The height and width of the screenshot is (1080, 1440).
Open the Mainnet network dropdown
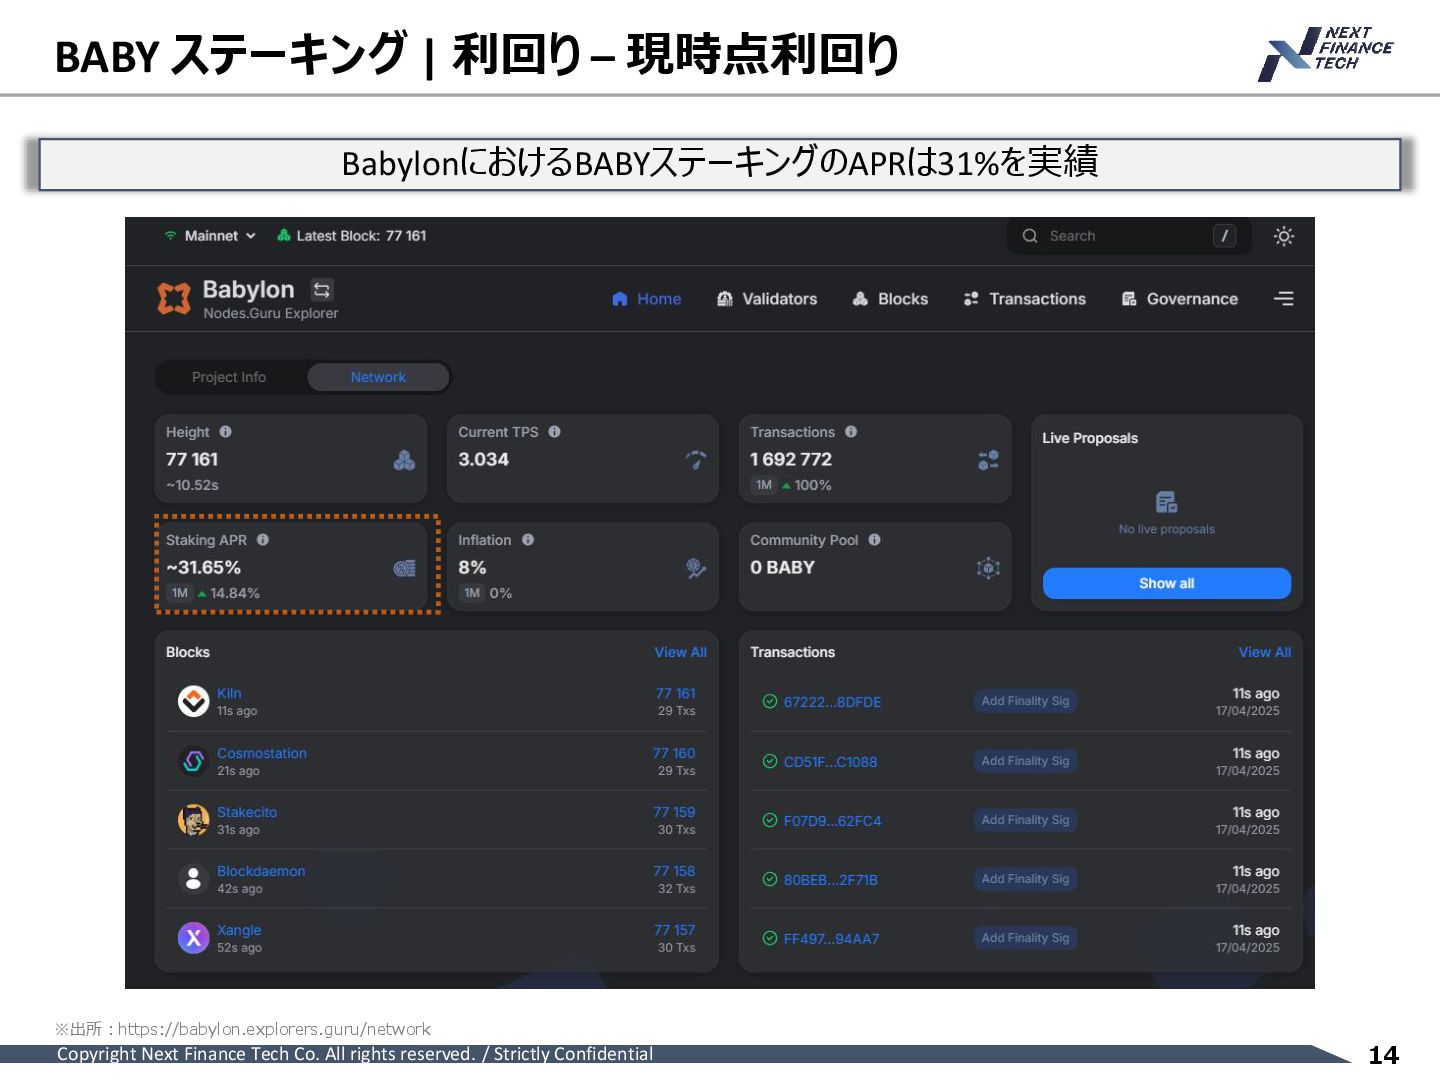point(210,236)
